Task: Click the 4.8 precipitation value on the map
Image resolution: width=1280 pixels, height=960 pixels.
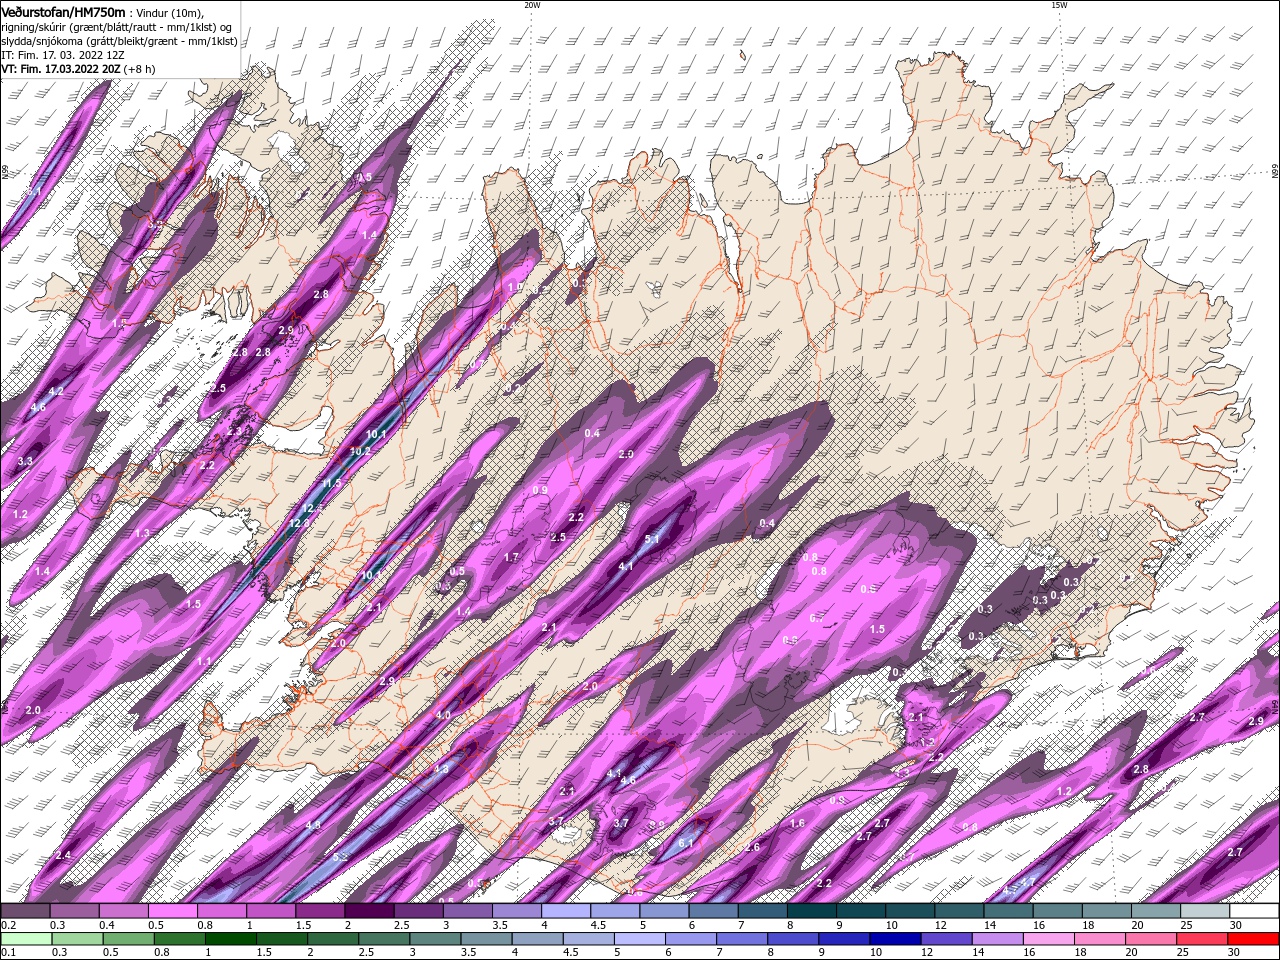Action: click(x=313, y=825)
